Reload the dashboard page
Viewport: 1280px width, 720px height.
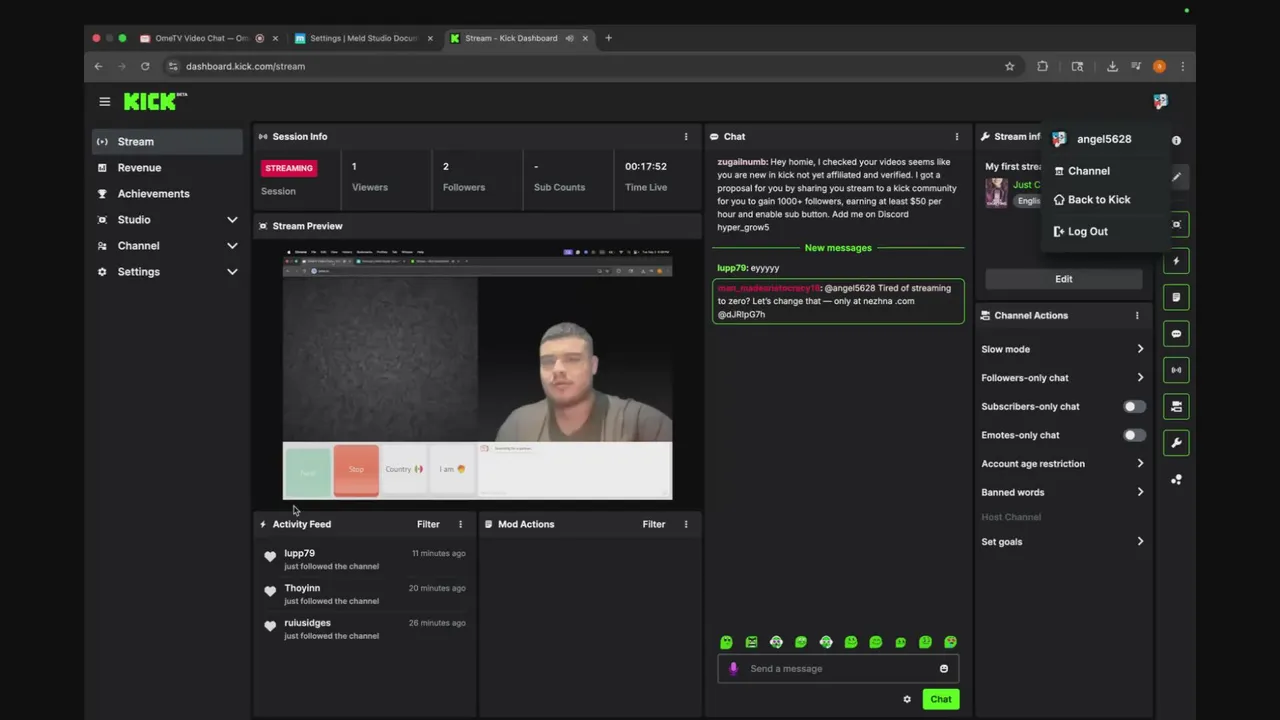click(x=145, y=66)
